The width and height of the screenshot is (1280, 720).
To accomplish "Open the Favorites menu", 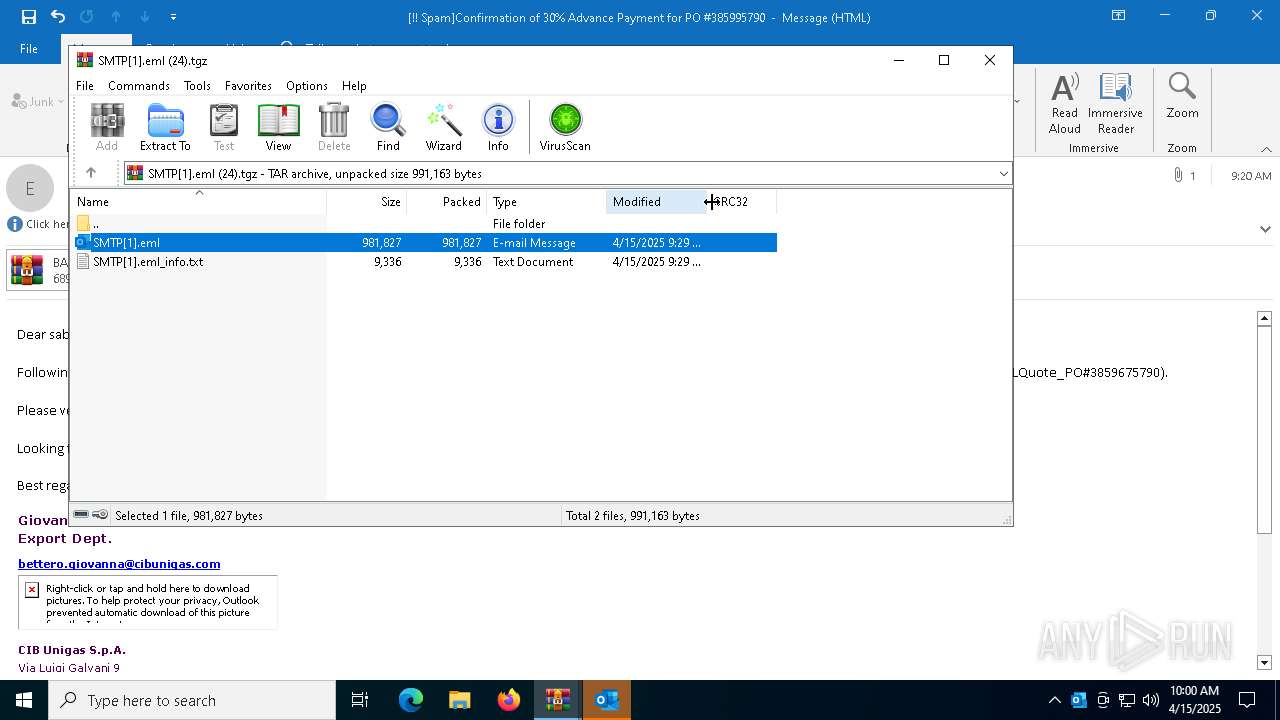I will pos(248,86).
